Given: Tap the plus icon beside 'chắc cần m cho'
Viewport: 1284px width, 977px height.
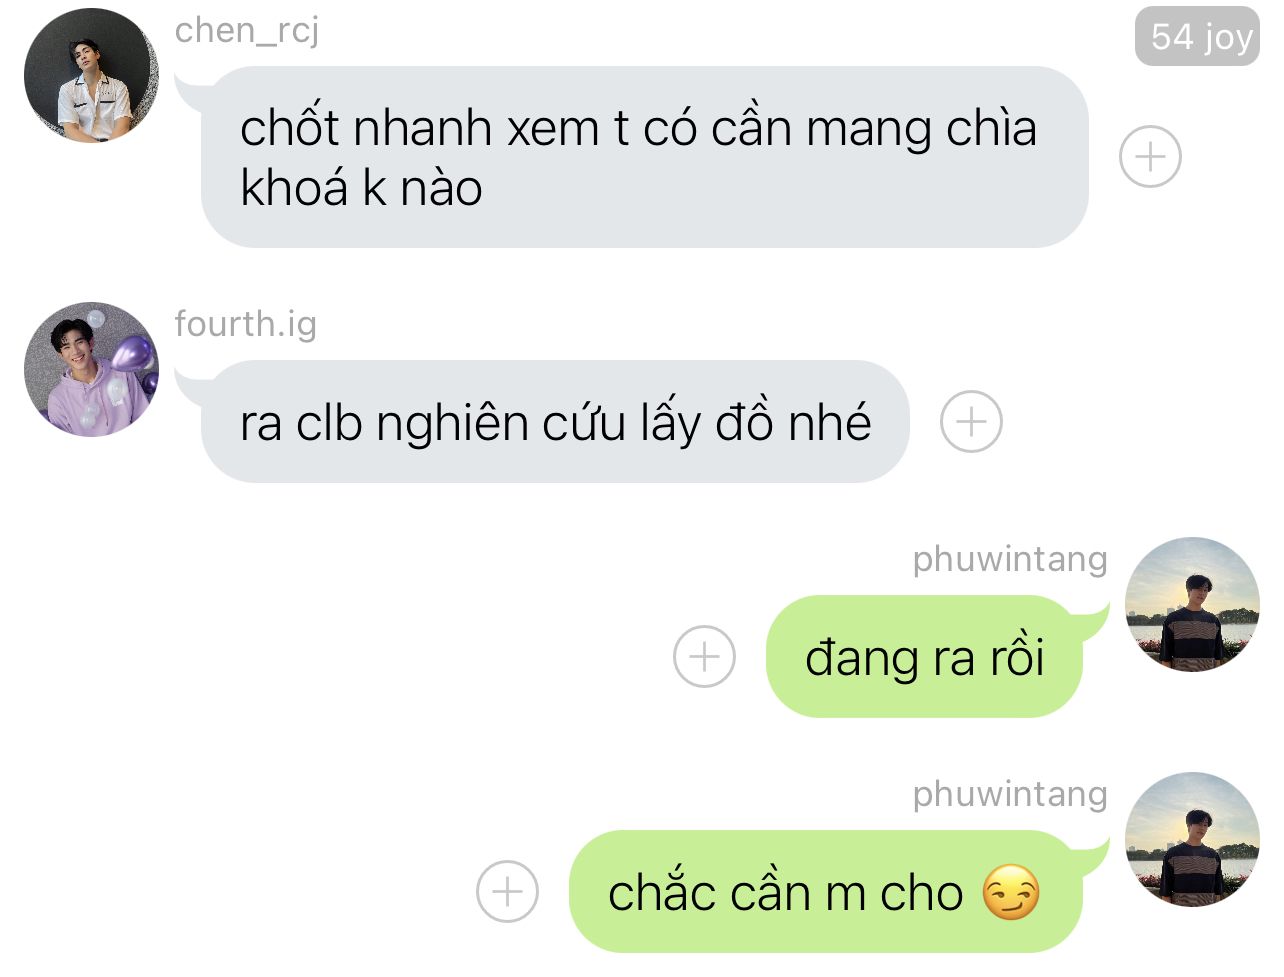Looking at the screenshot, I should tap(507, 891).
